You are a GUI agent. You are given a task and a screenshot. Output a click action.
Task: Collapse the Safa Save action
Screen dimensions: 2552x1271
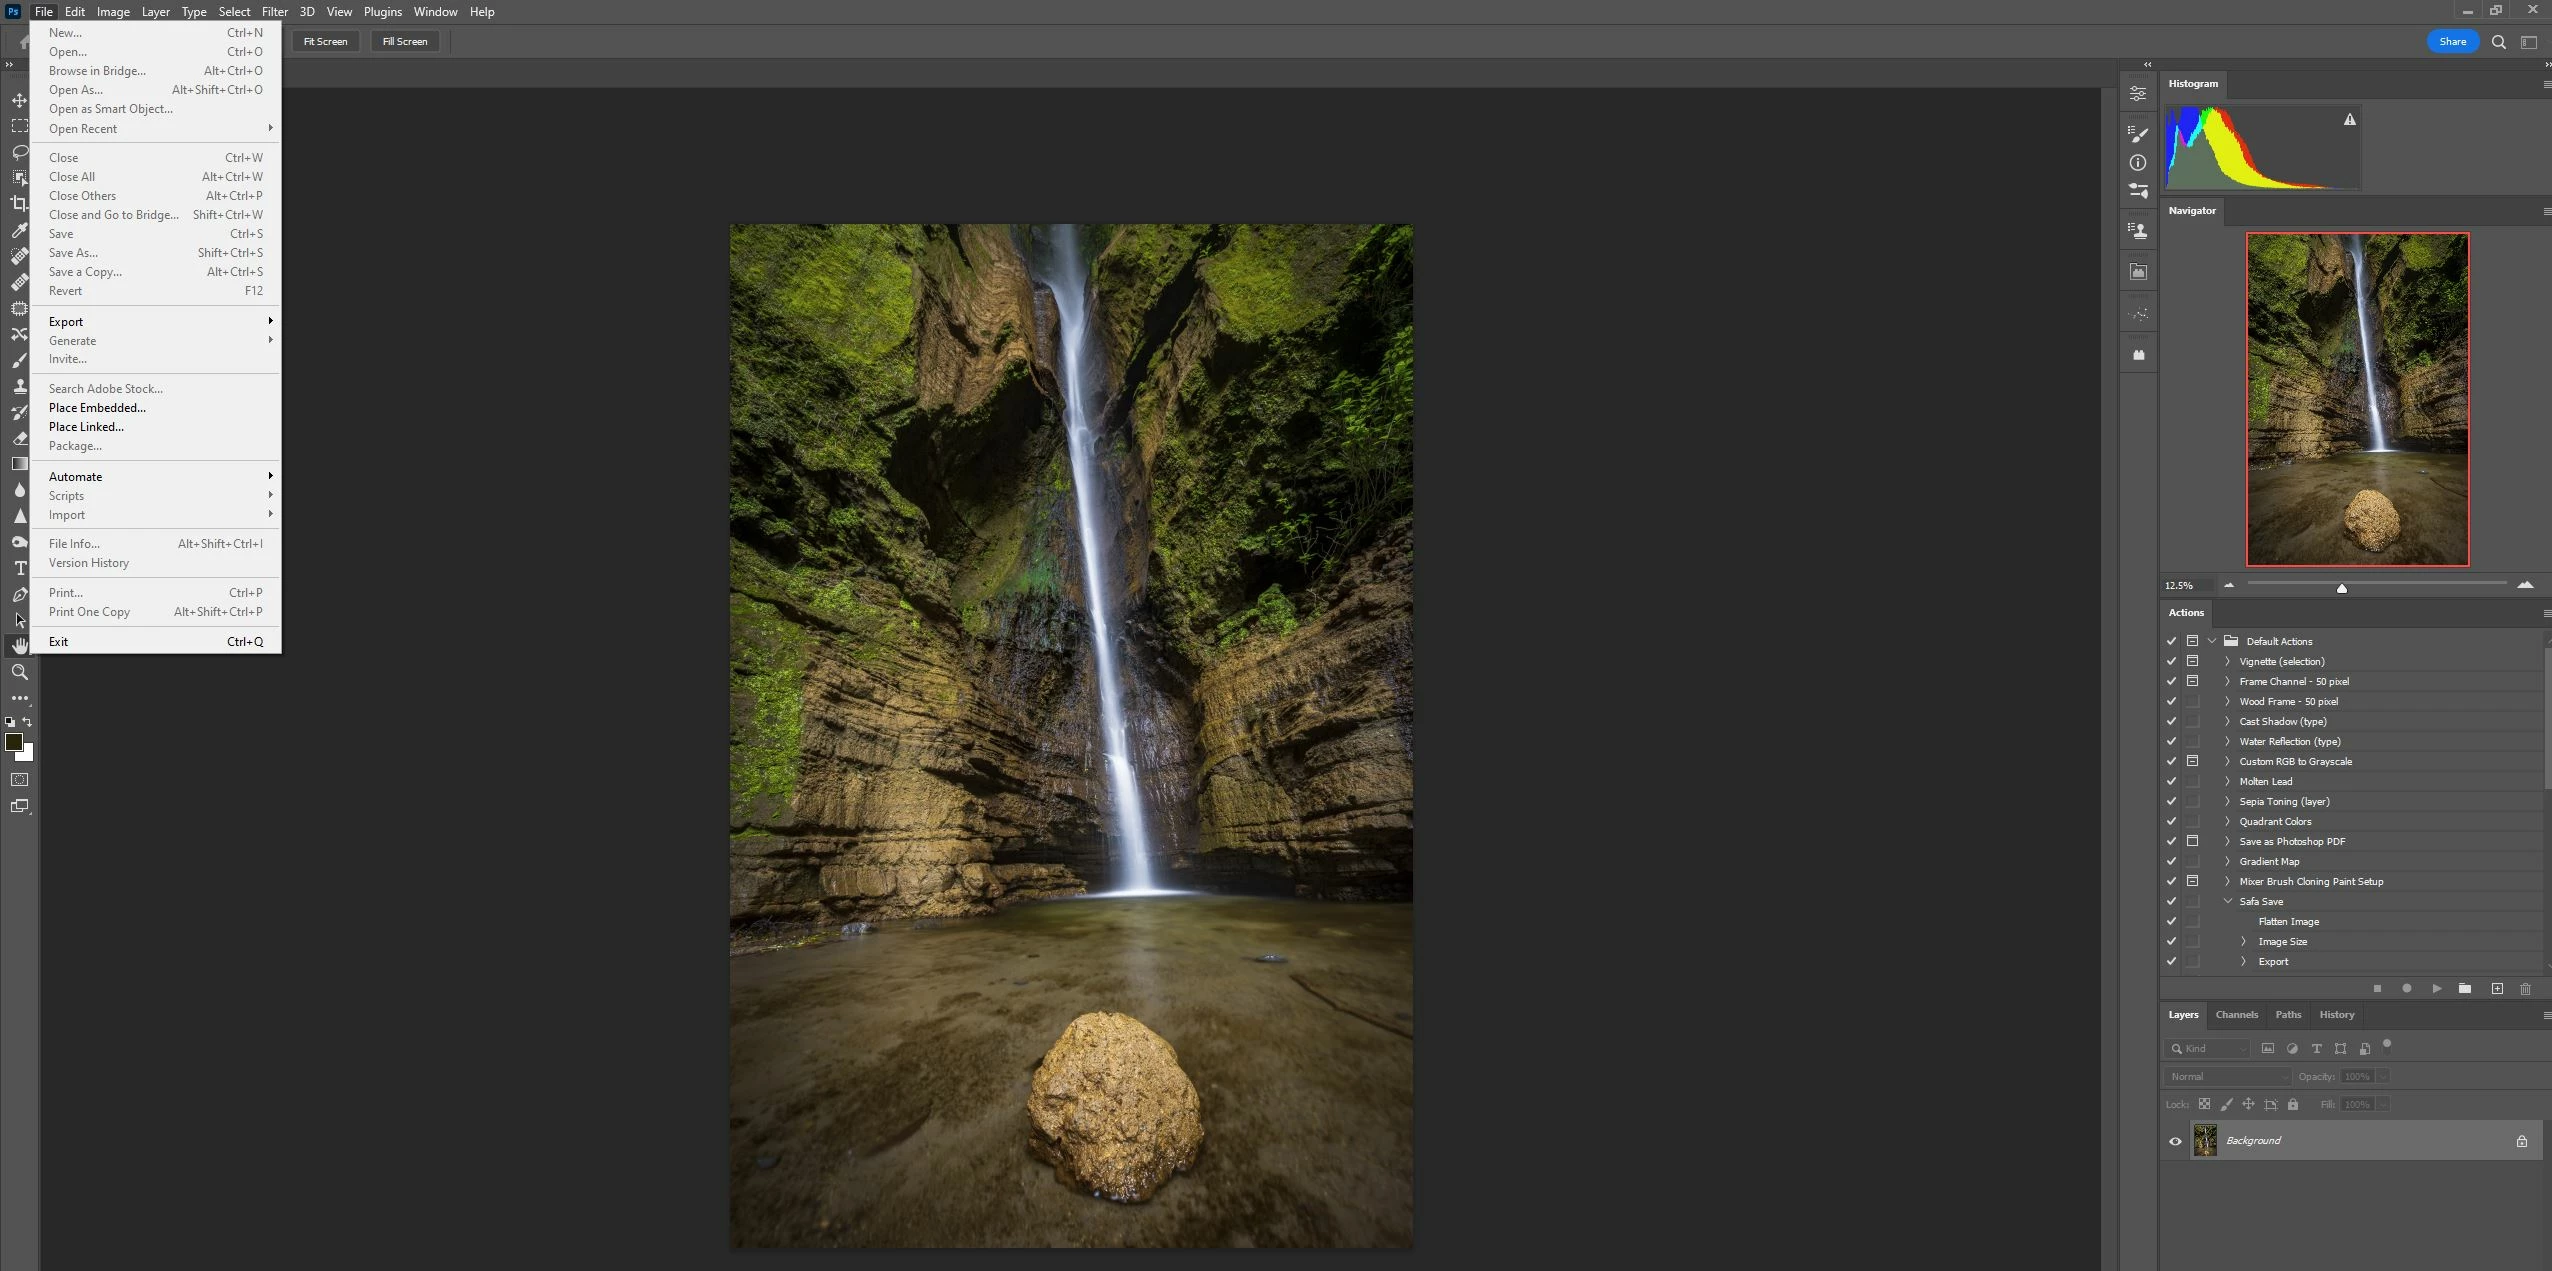2228,901
